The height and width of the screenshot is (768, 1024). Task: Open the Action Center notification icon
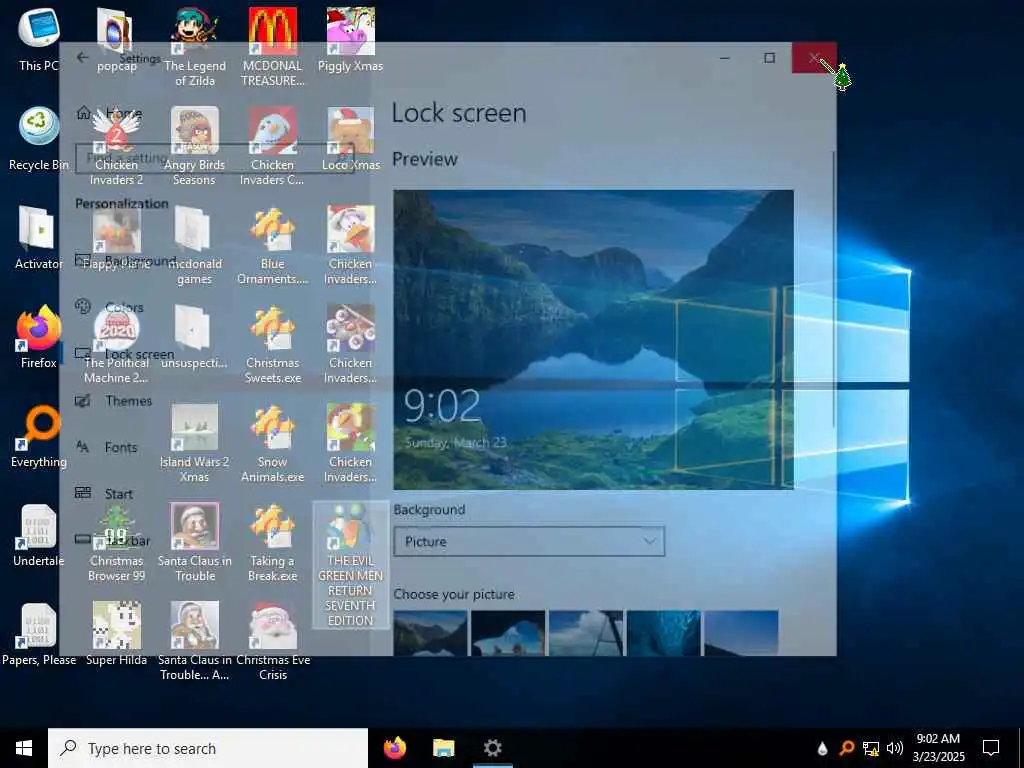point(991,748)
